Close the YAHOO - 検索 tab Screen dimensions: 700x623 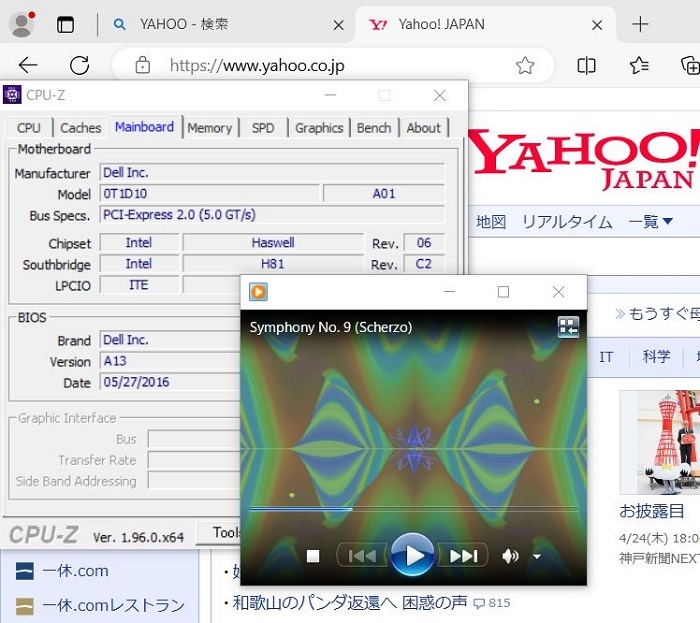338,25
